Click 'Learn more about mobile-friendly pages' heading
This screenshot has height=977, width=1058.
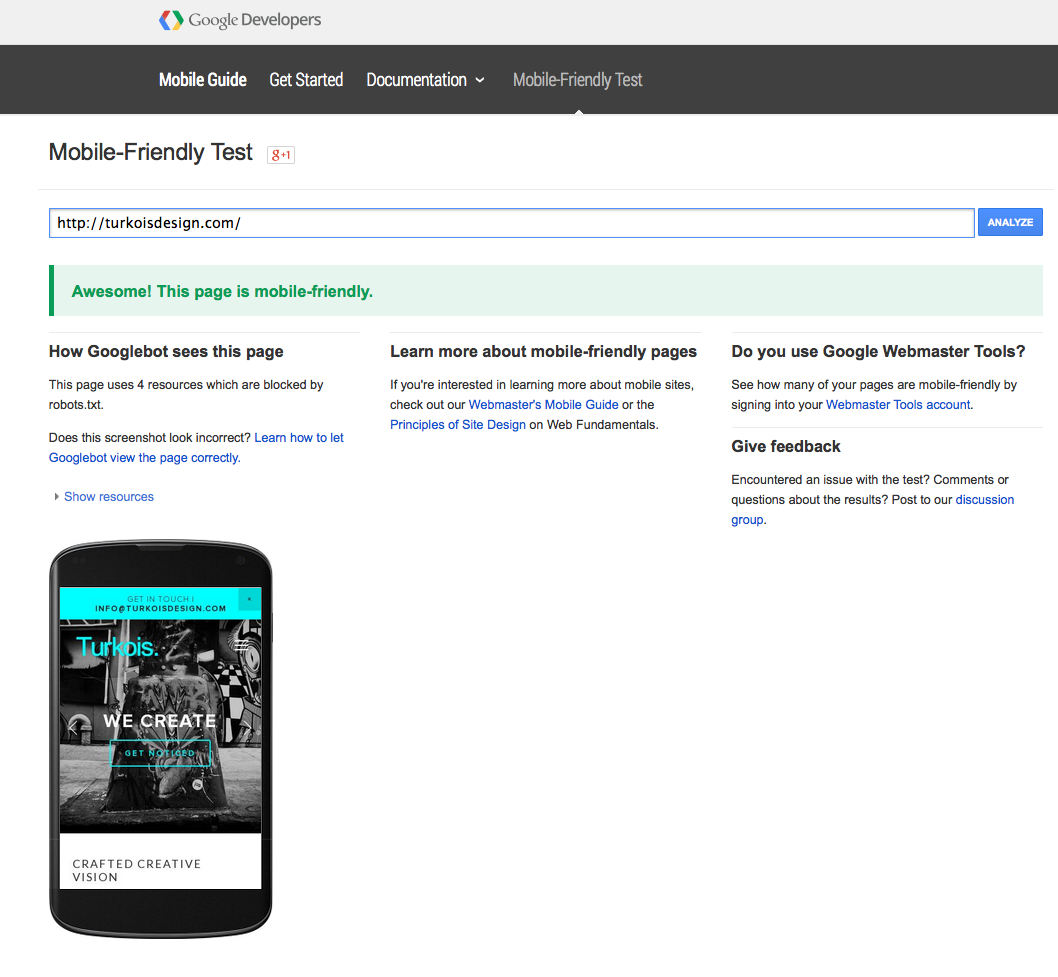pos(543,352)
